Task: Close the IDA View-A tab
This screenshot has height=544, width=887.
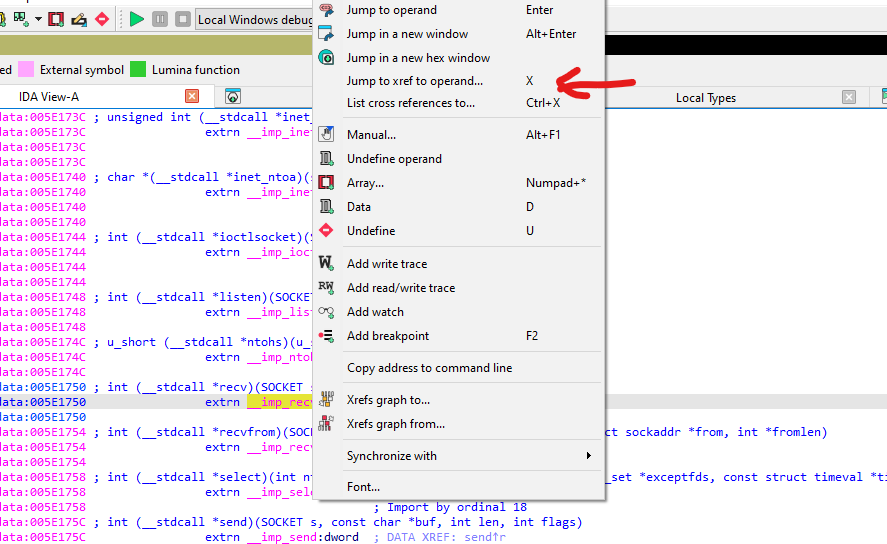Action: (x=191, y=97)
